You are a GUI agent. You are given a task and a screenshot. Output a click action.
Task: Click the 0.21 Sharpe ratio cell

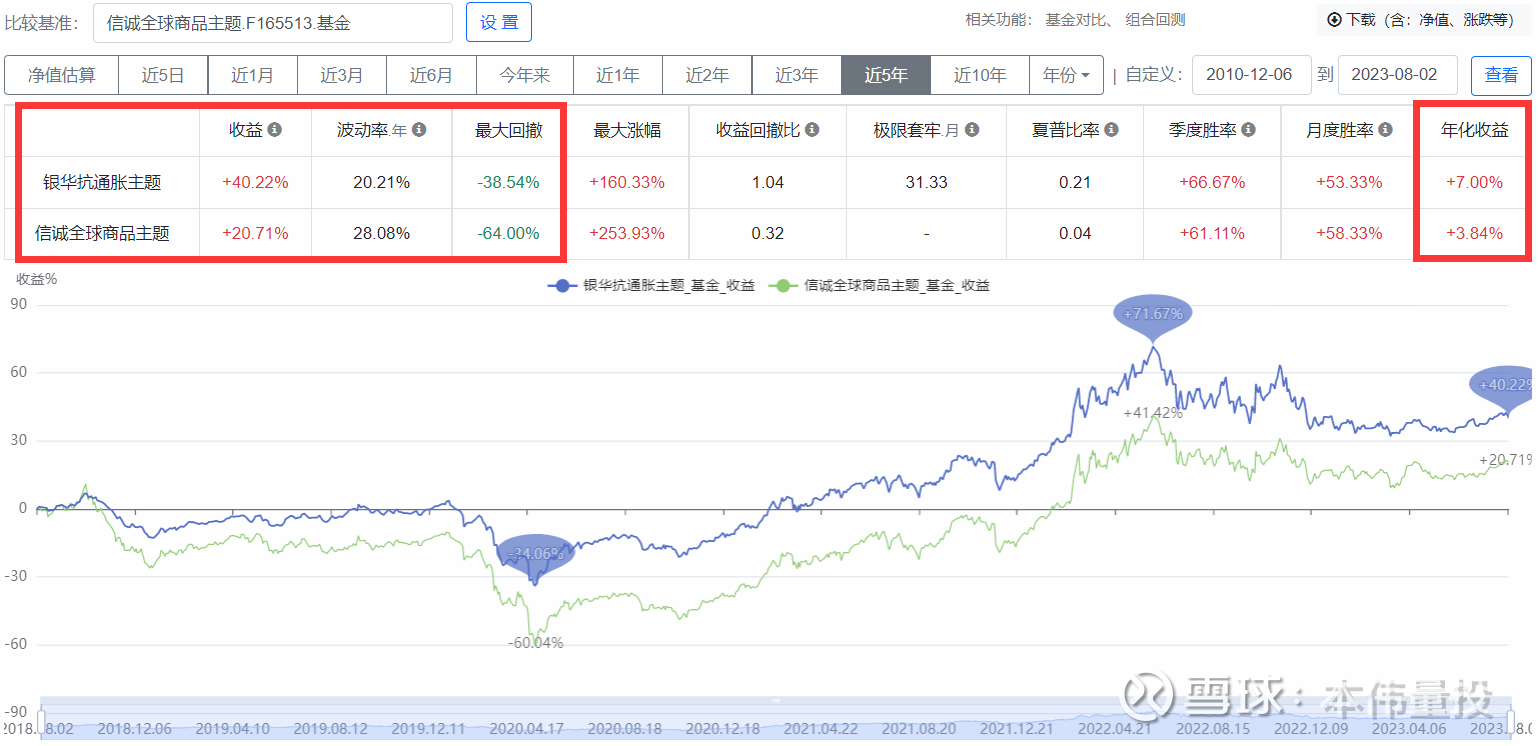point(1075,182)
